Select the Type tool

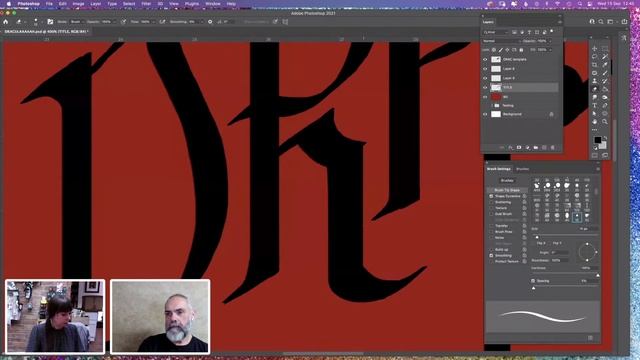pyautogui.click(x=595, y=105)
